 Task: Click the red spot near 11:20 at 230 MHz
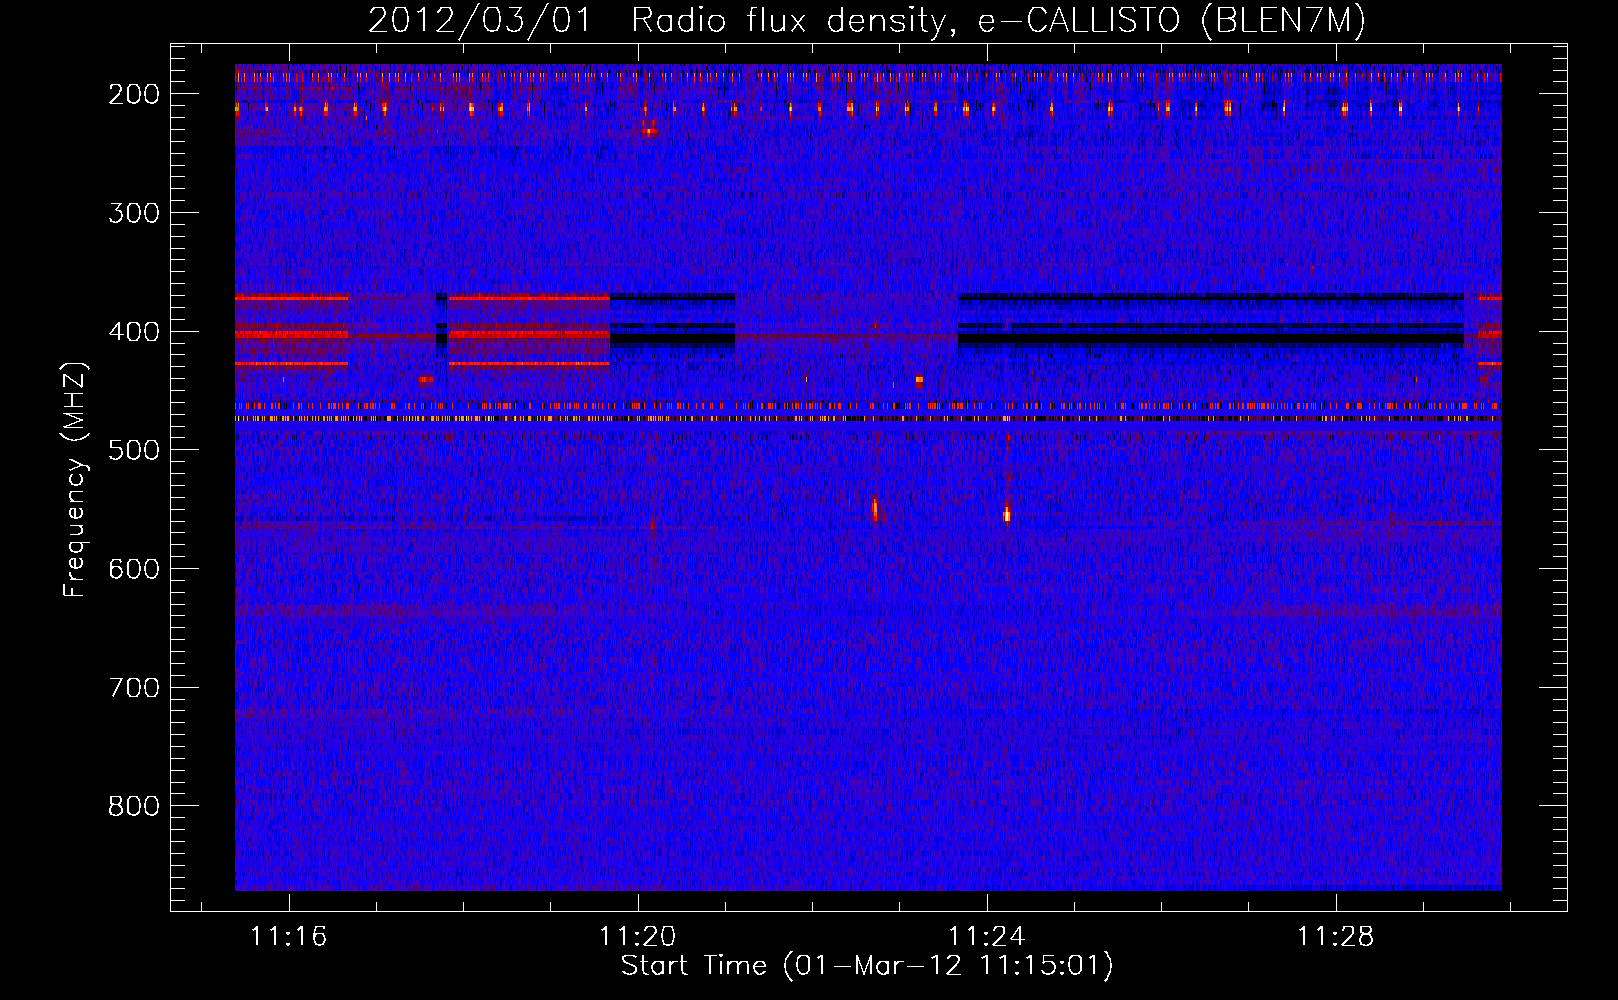[650, 130]
